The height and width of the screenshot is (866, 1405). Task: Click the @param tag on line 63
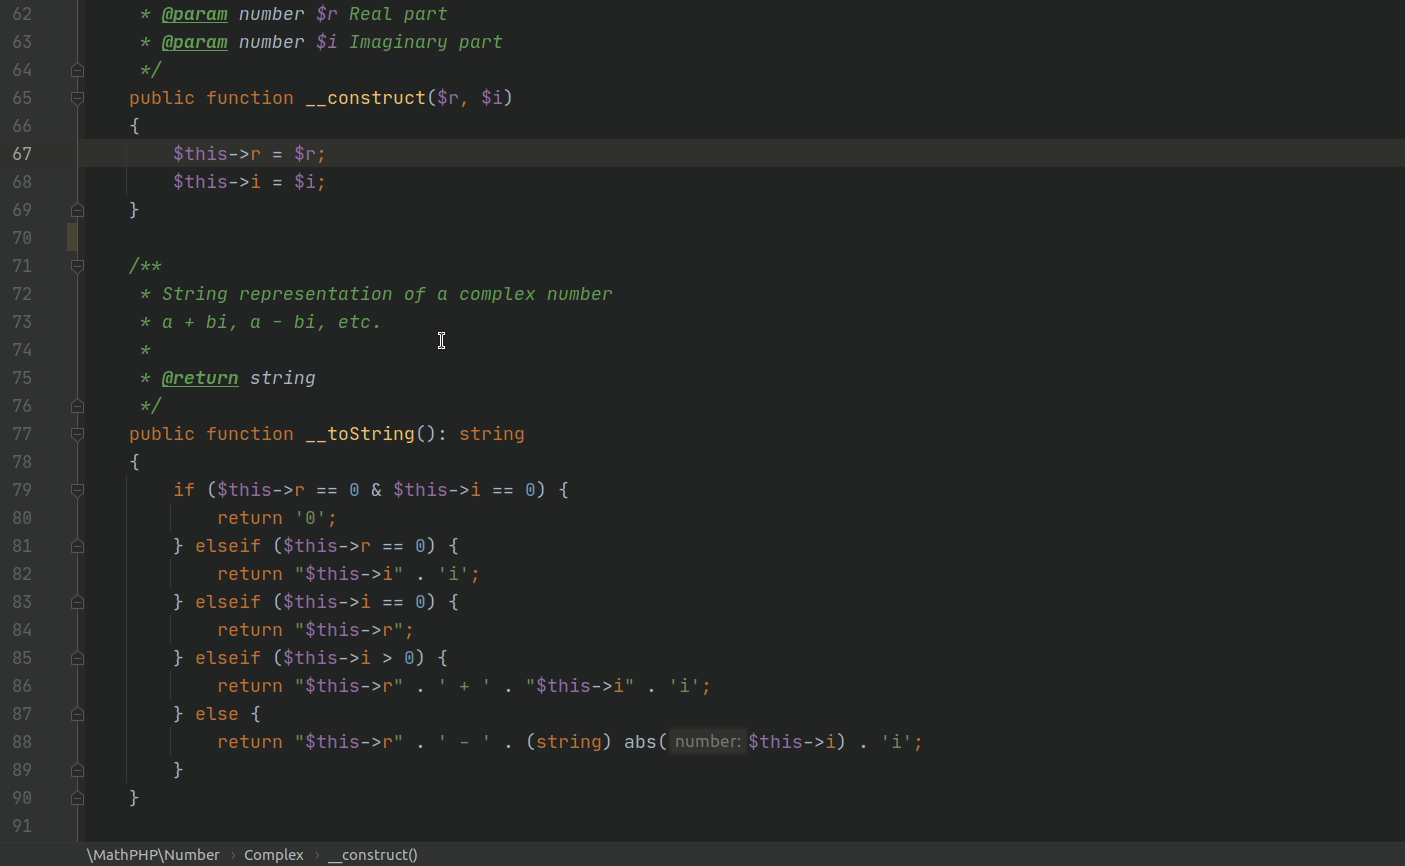tap(194, 42)
